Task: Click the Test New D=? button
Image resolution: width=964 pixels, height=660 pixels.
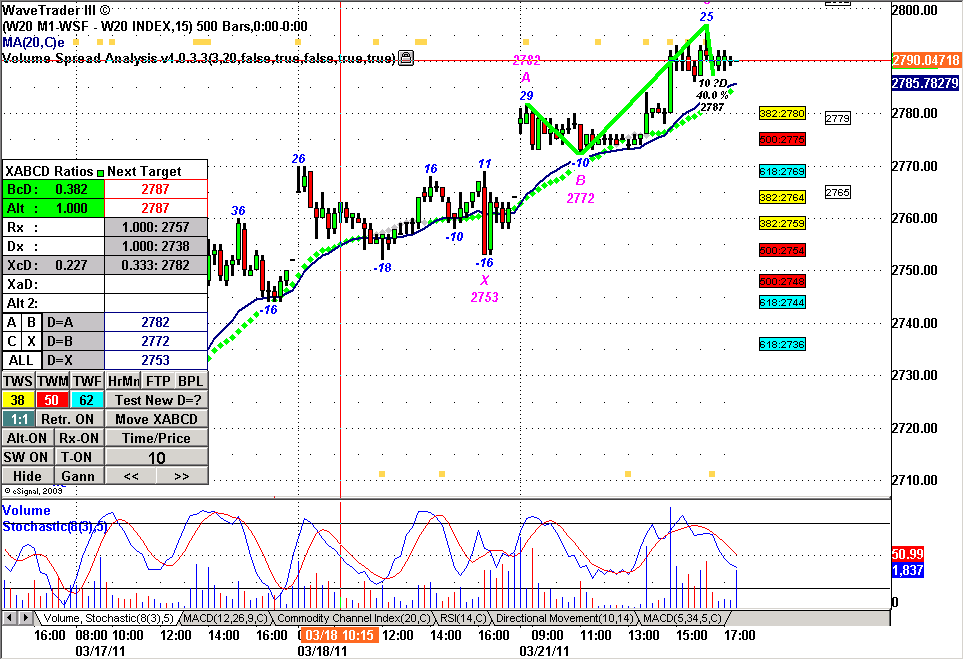Action: tap(157, 400)
